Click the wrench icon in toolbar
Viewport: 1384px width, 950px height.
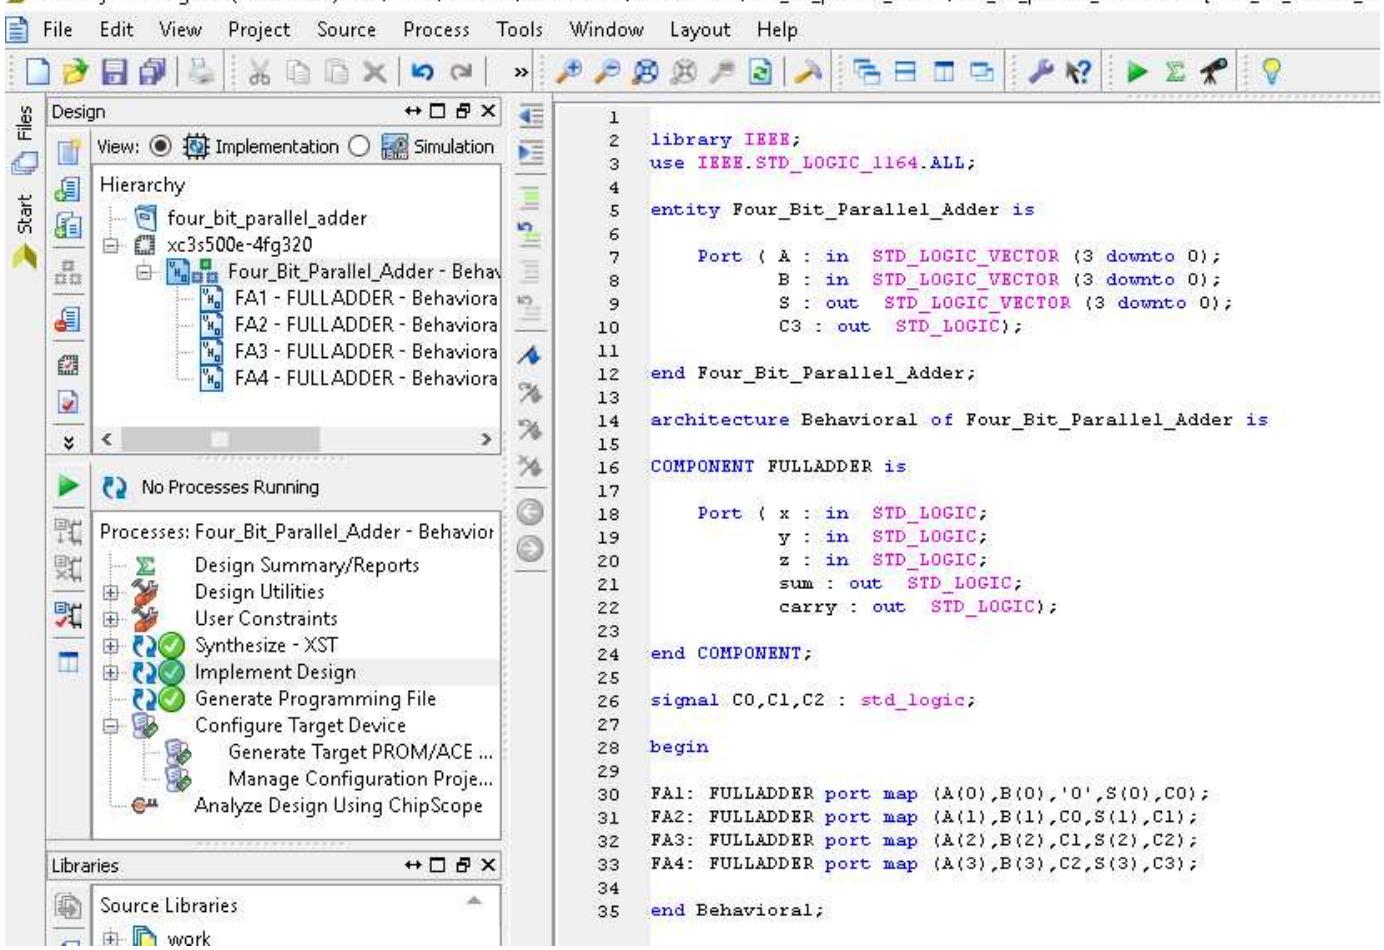point(1042,71)
